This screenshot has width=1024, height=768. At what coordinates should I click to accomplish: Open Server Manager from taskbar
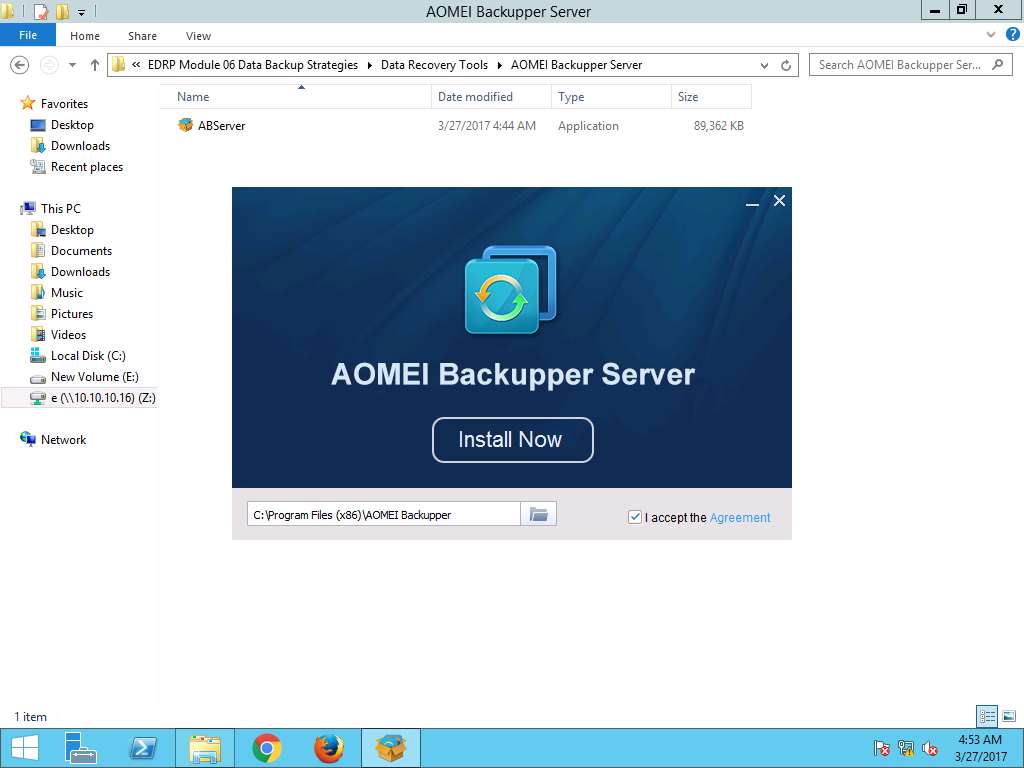[81, 748]
